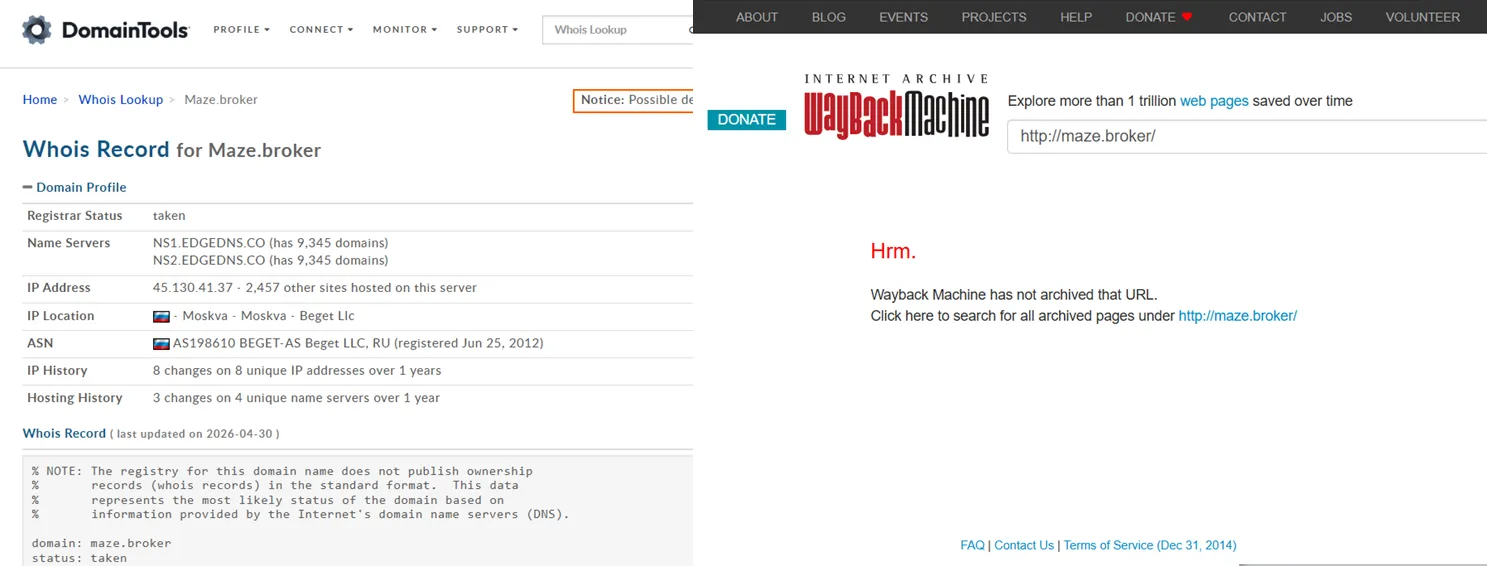The width and height of the screenshot is (1487, 566).
Task: Open the SUPPORT dropdown menu
Action: pyautogui.click(x=487, y=30)
